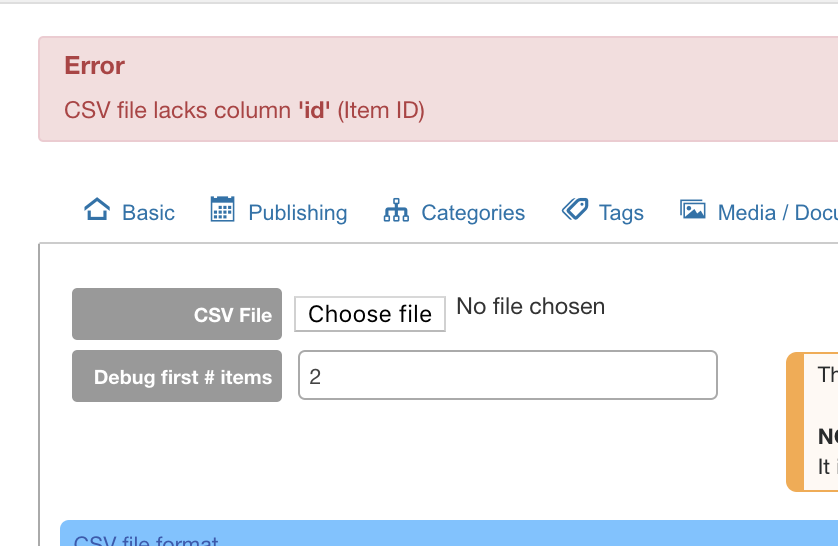838x546 pixels.
Task: Click the 'No file chosen' text
Action: click(531, 307)
